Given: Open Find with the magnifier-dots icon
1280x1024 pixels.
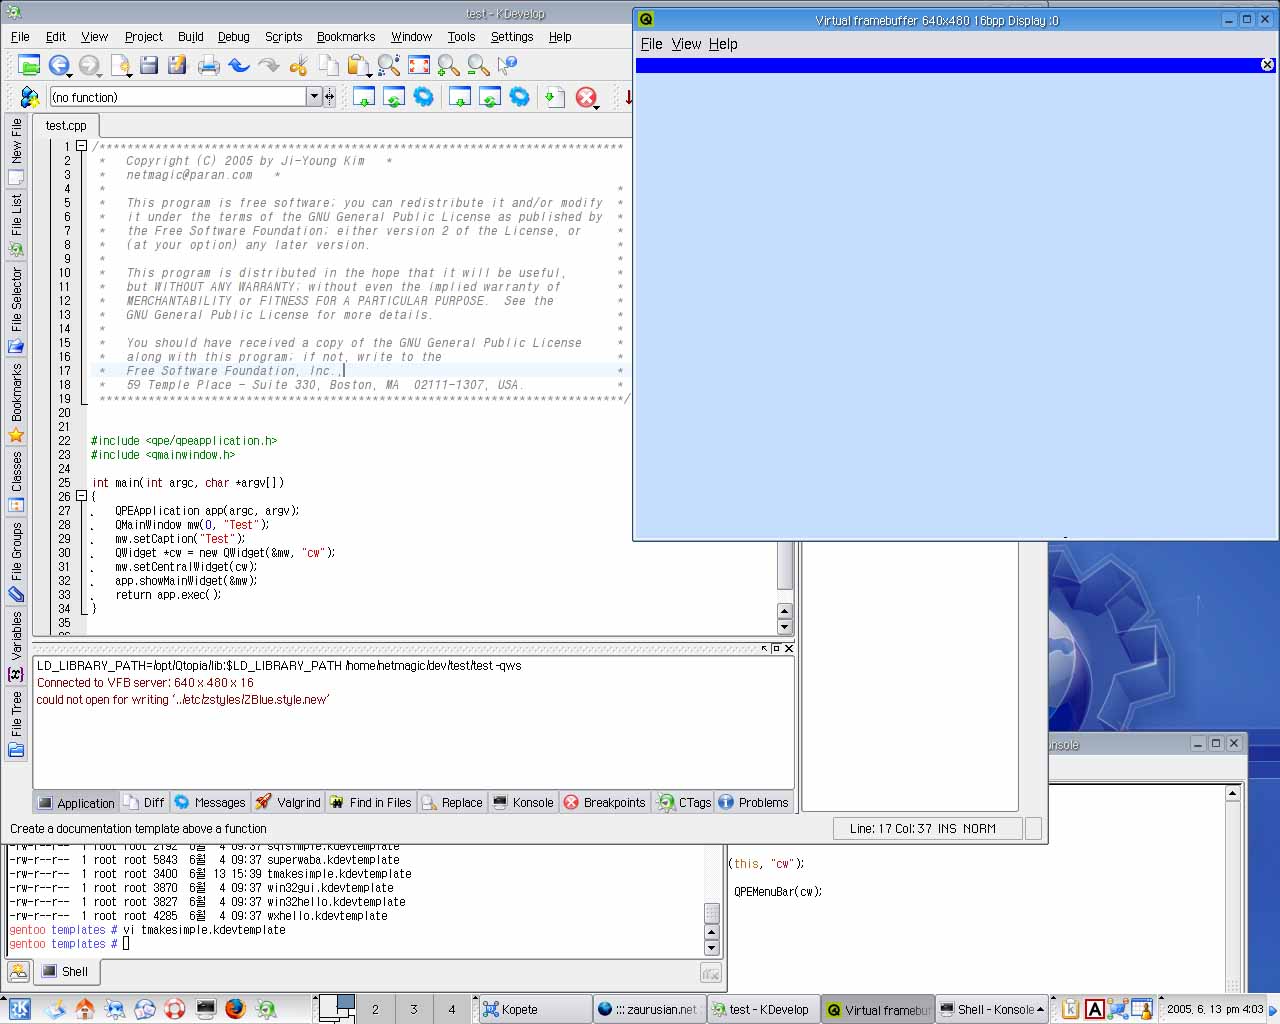Looking at the screenshot, I should click(388, 65).
